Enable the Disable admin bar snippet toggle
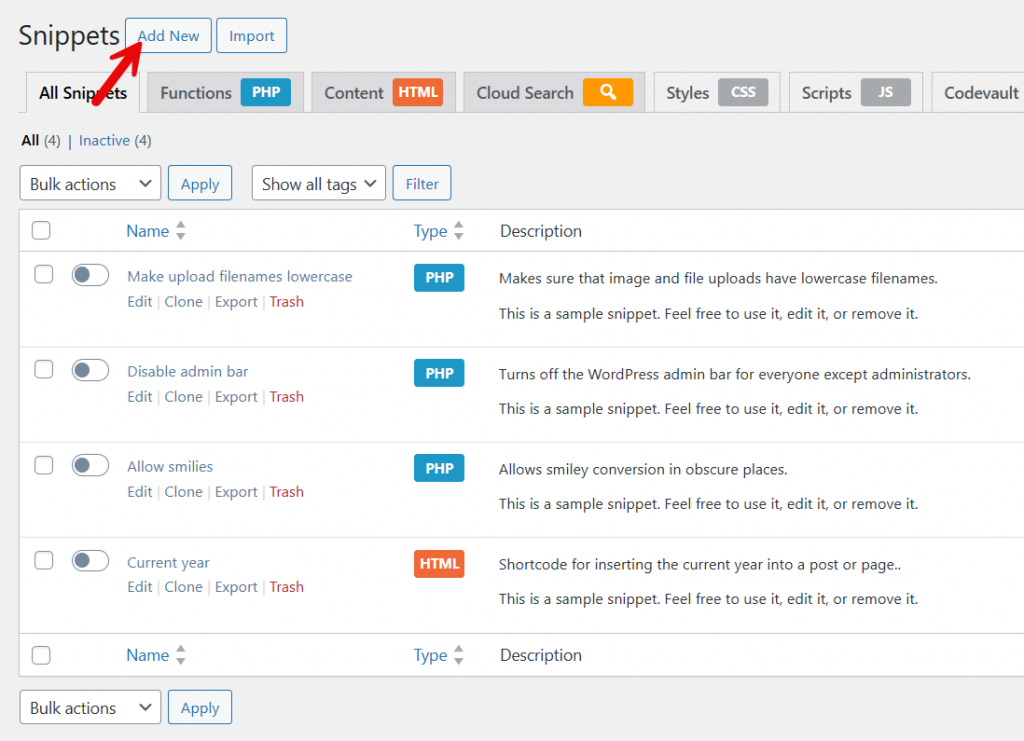Viewport: 1024px width, 741px height. point(90,371)
